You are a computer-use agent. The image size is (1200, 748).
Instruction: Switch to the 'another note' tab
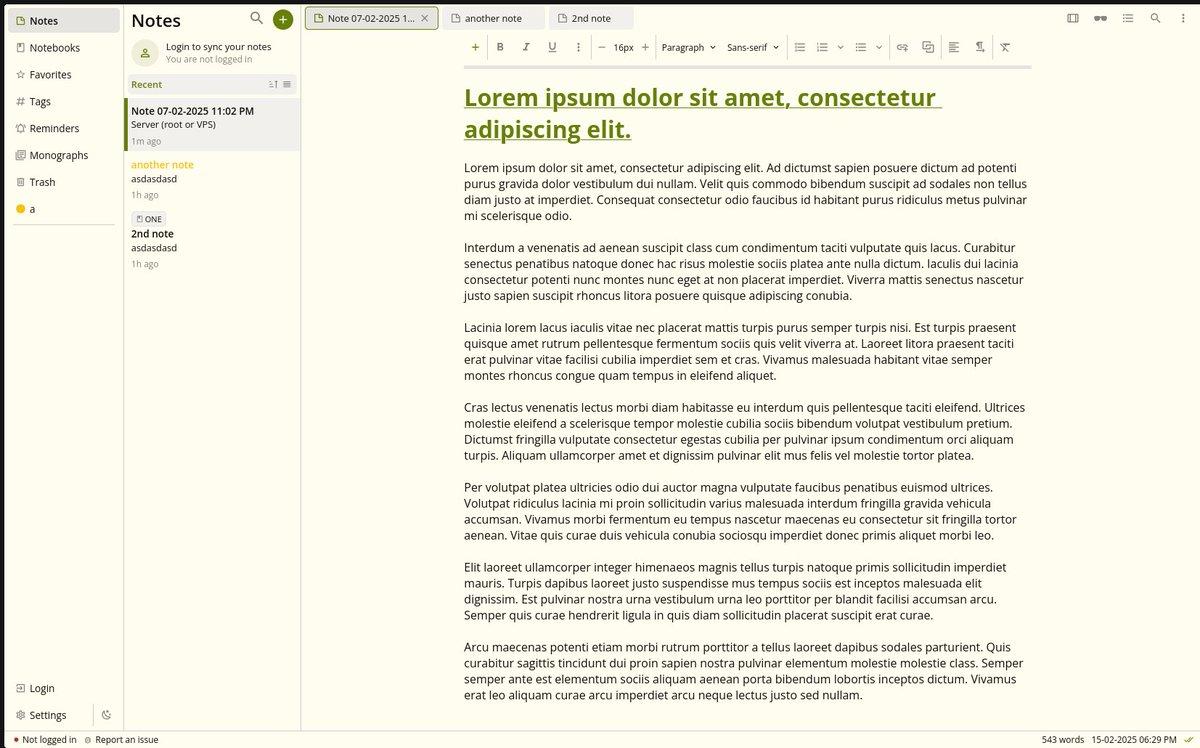[x=493, y=18]
